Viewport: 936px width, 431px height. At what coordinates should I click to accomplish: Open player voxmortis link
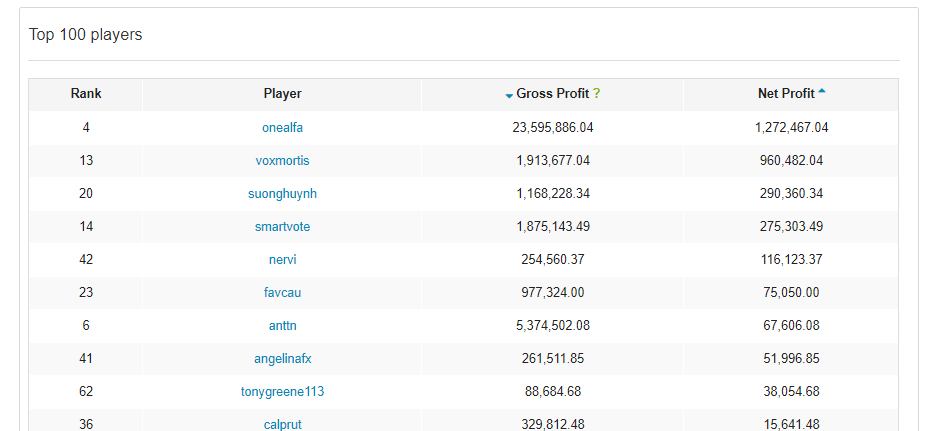pos(282,161)
